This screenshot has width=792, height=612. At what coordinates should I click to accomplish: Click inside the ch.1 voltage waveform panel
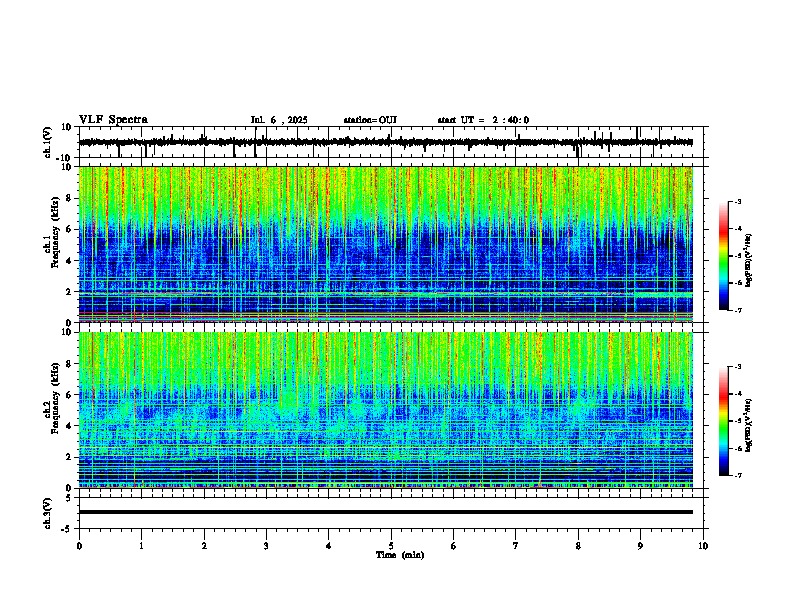(x=391, y=142)
